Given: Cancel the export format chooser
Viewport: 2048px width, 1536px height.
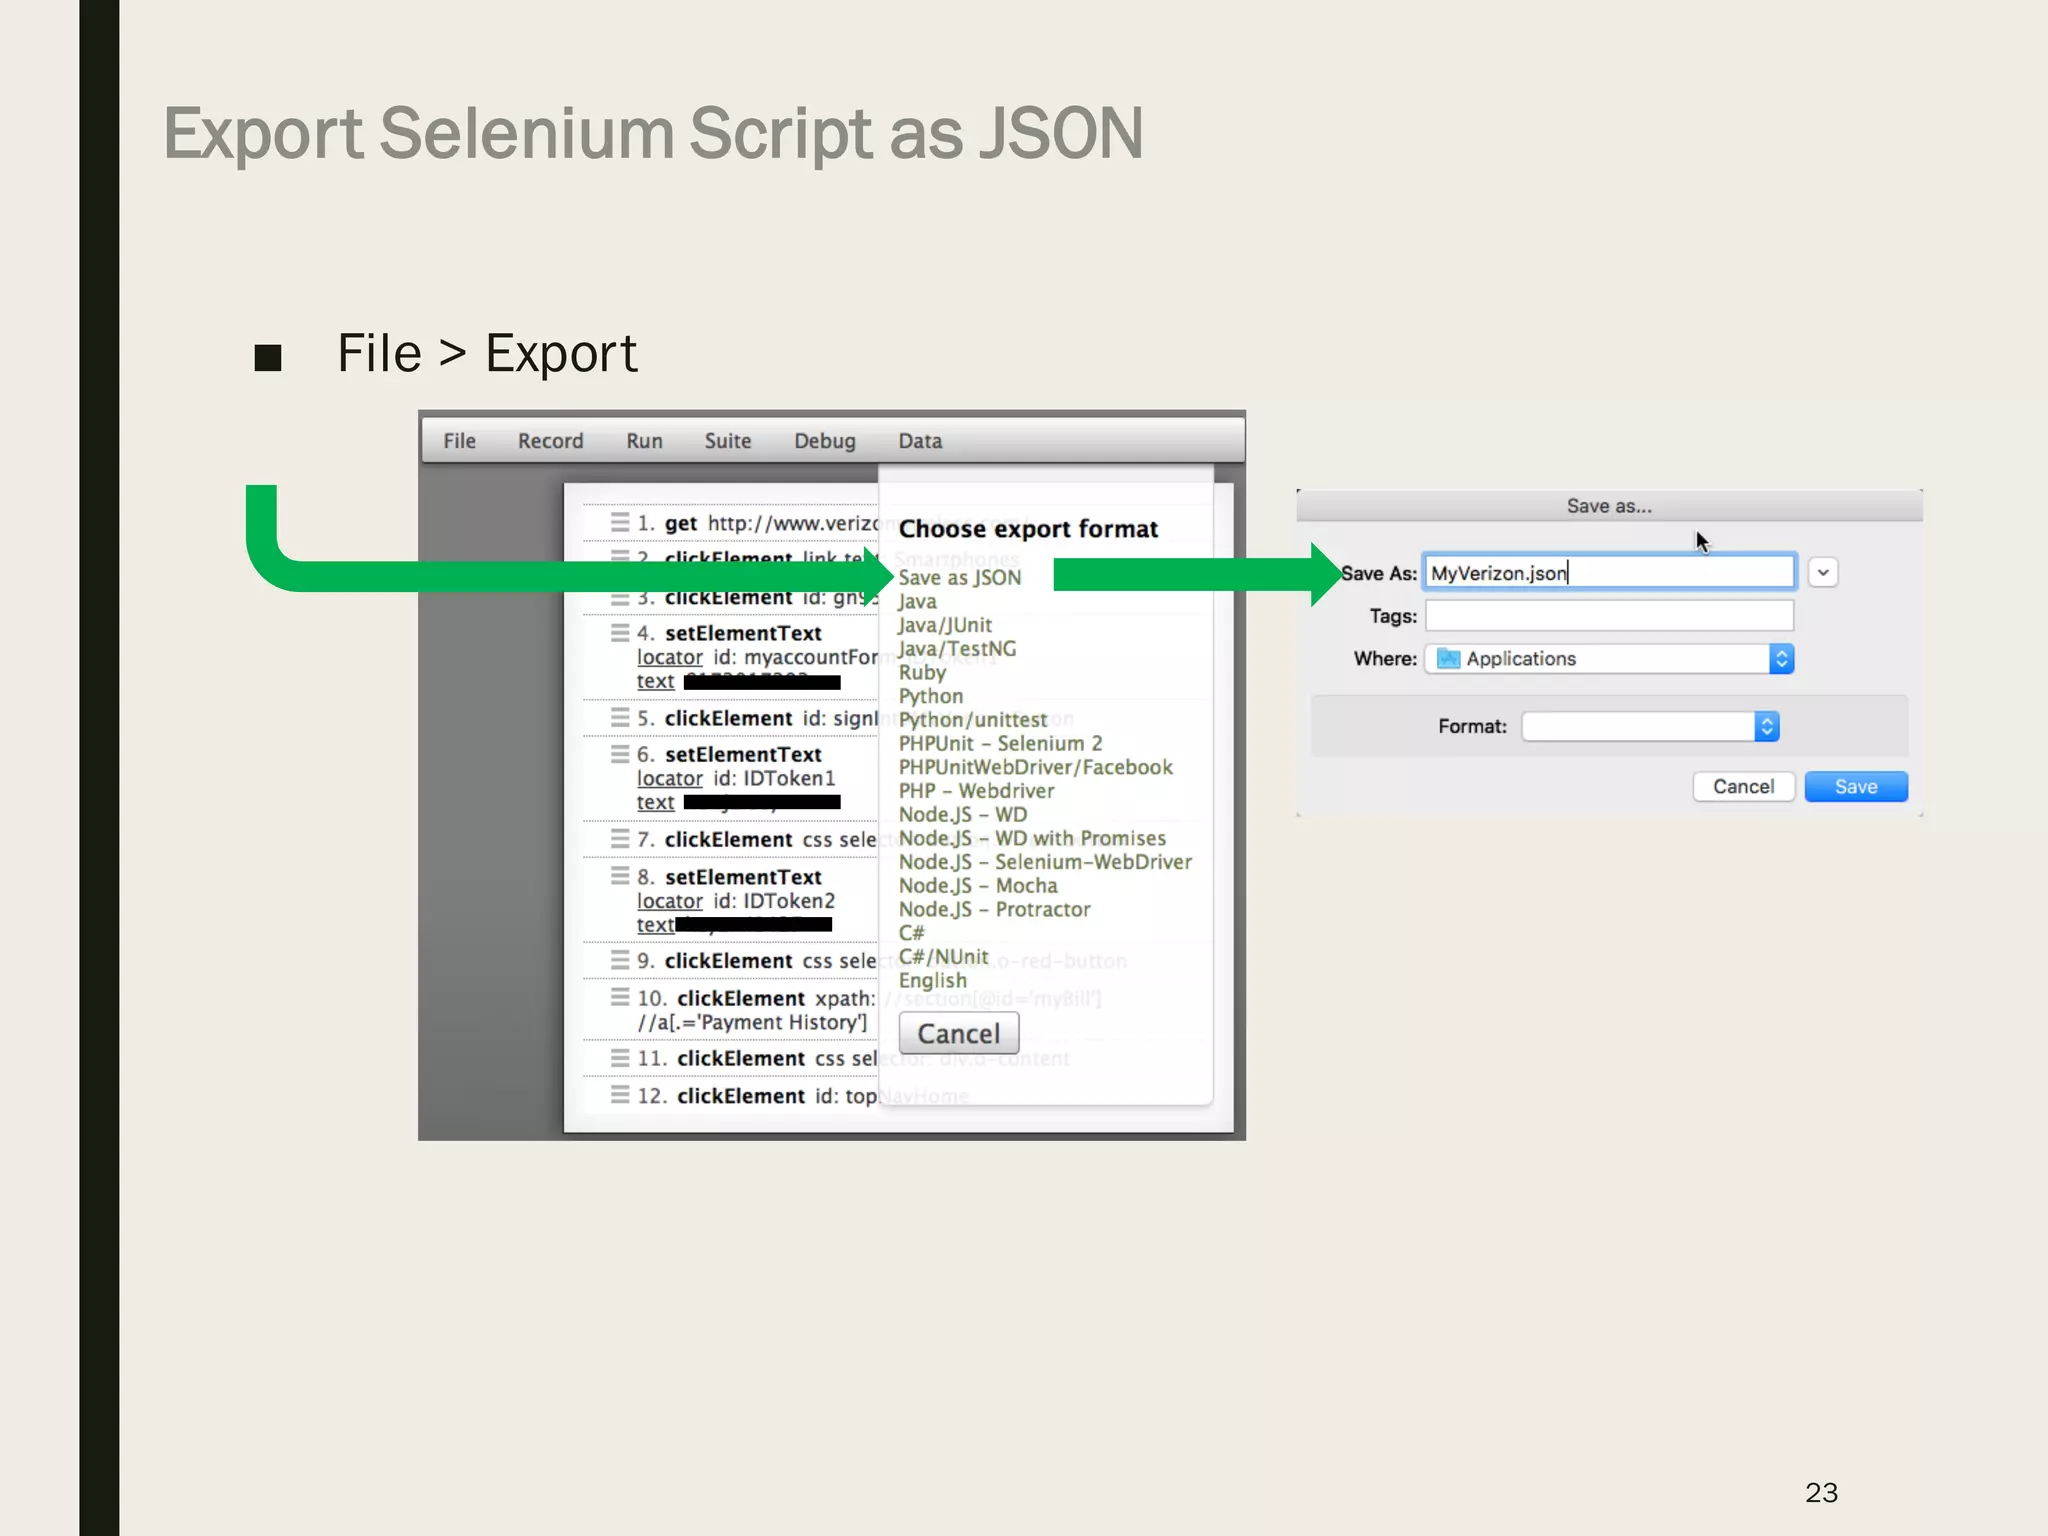Looking at the screenshot, I should (959, 1033).
